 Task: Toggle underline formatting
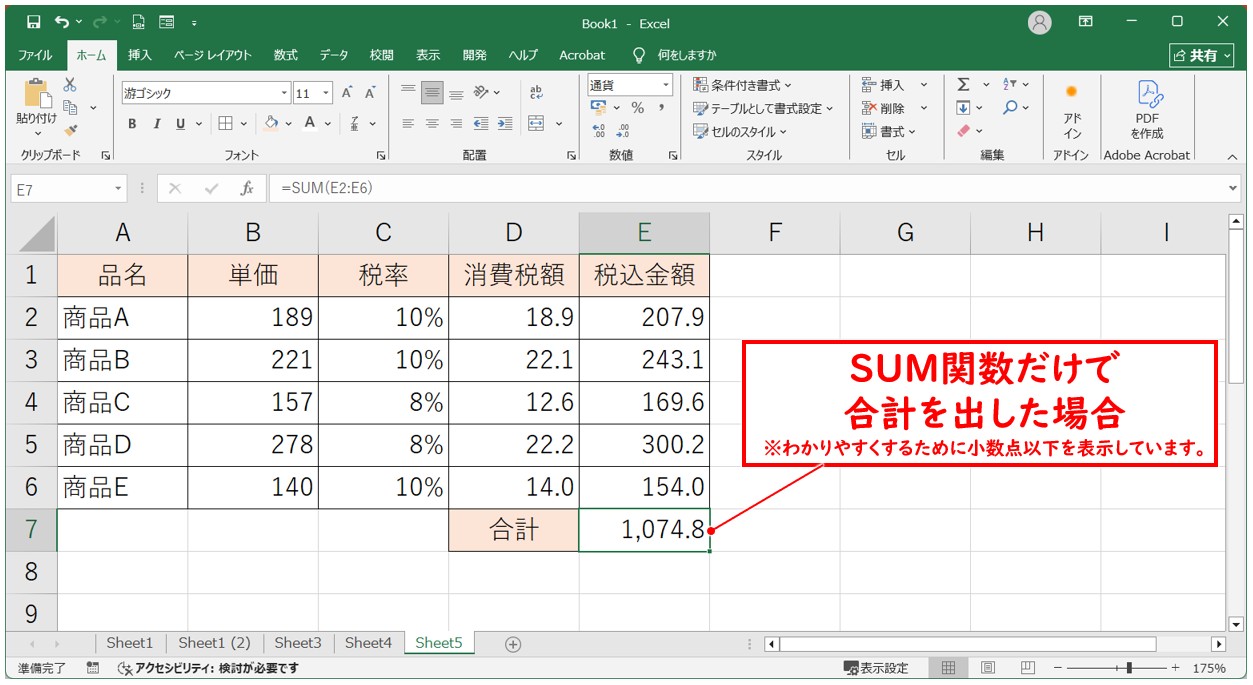[x=181, y=124]
